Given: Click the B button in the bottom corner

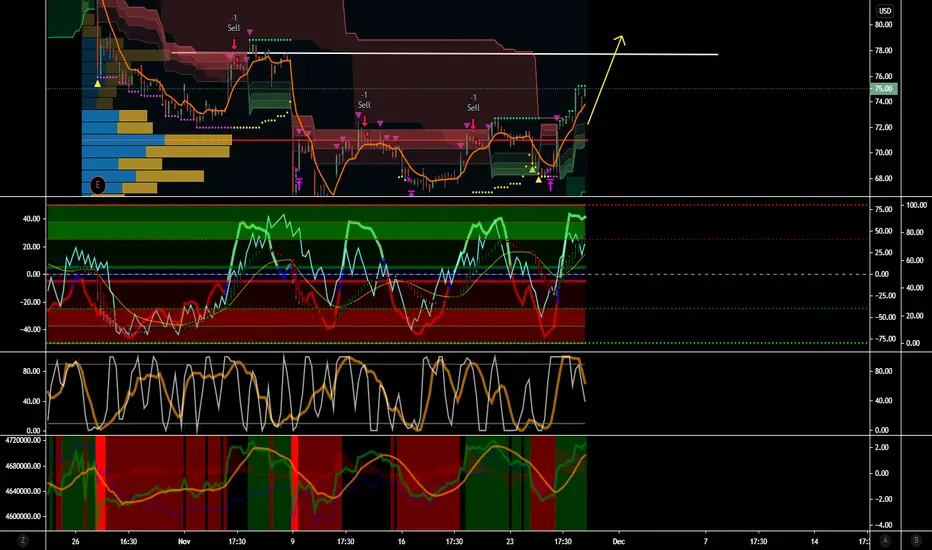Looking at the screenshot, I should 916,540.
